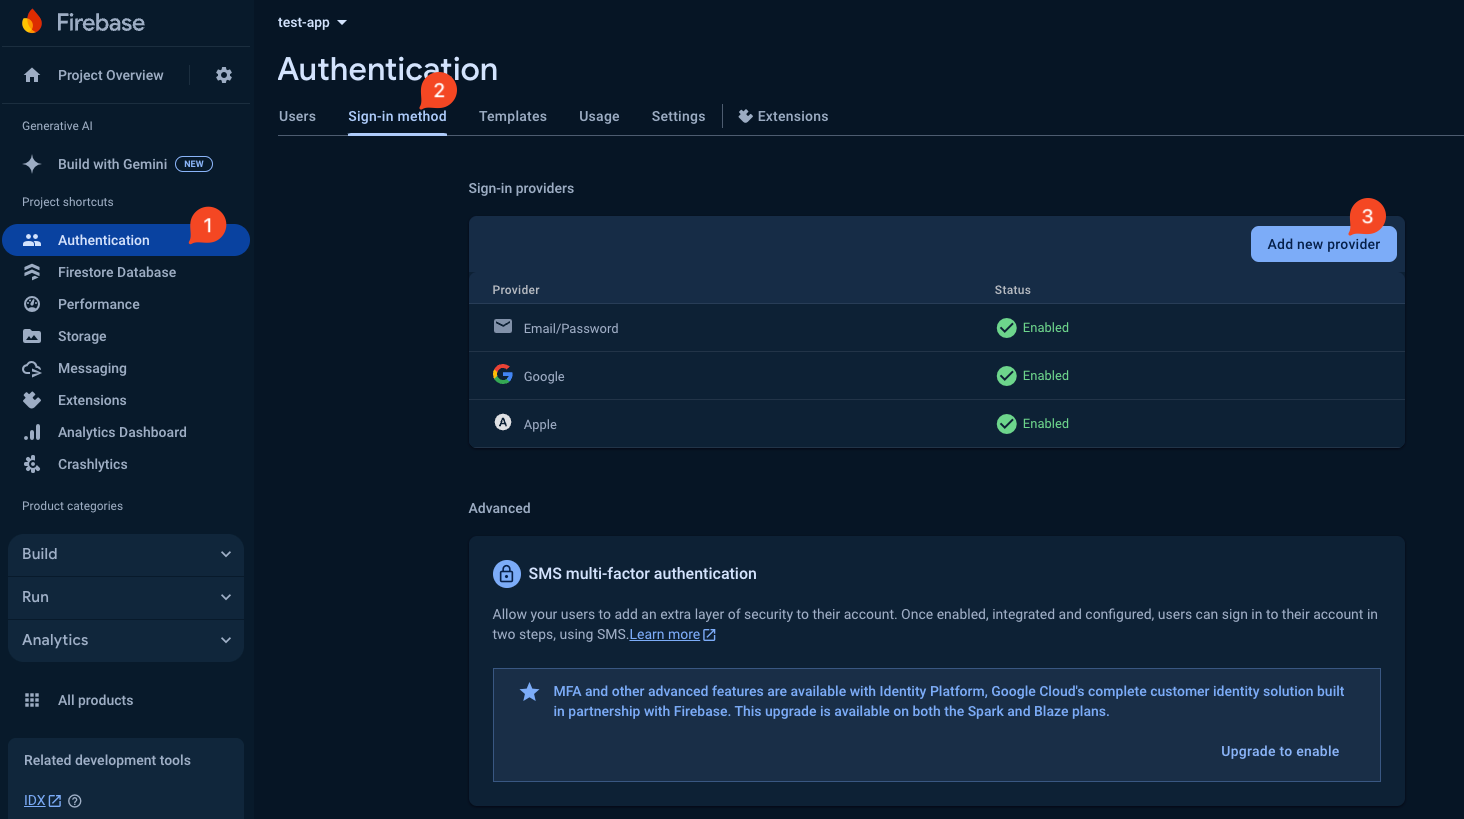
Task: Click the Extensions tab plug icon
Action: tap(745, 116)
